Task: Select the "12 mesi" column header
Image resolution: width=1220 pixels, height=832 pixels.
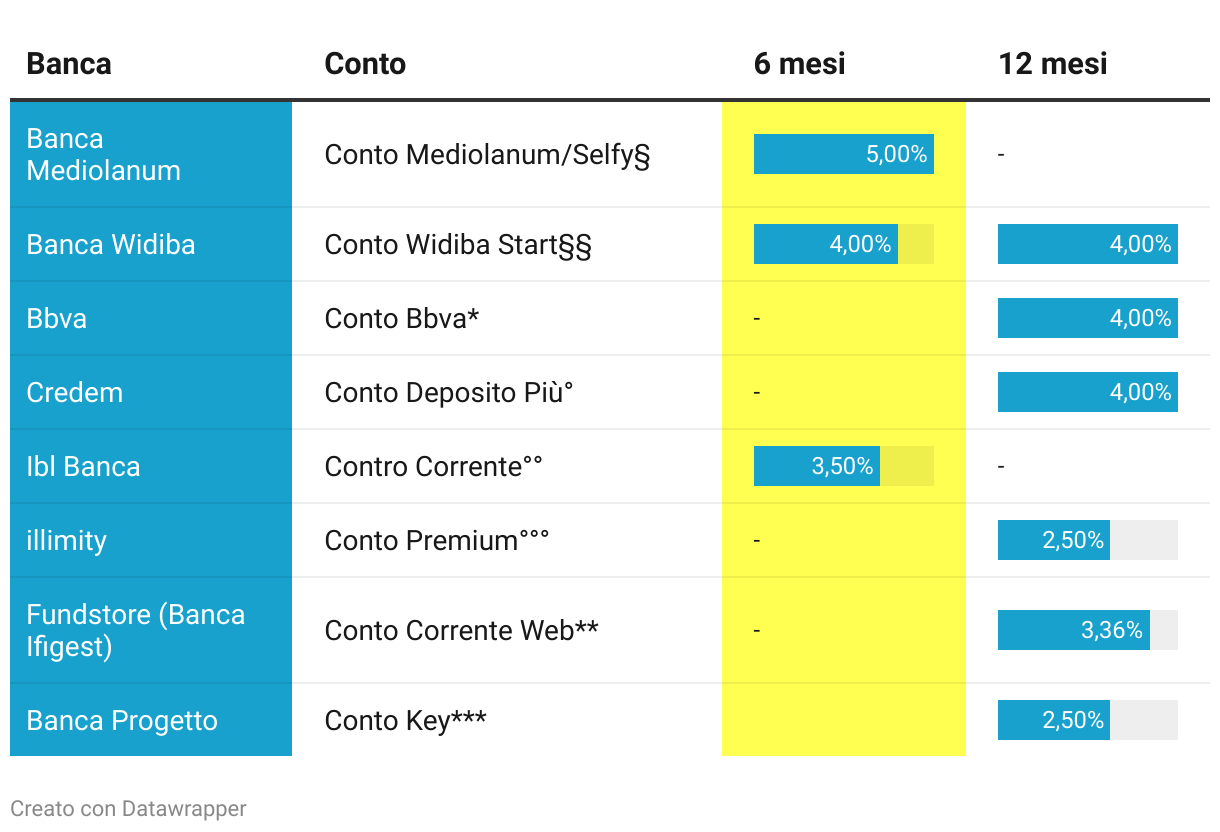Action: (1052, 64)
